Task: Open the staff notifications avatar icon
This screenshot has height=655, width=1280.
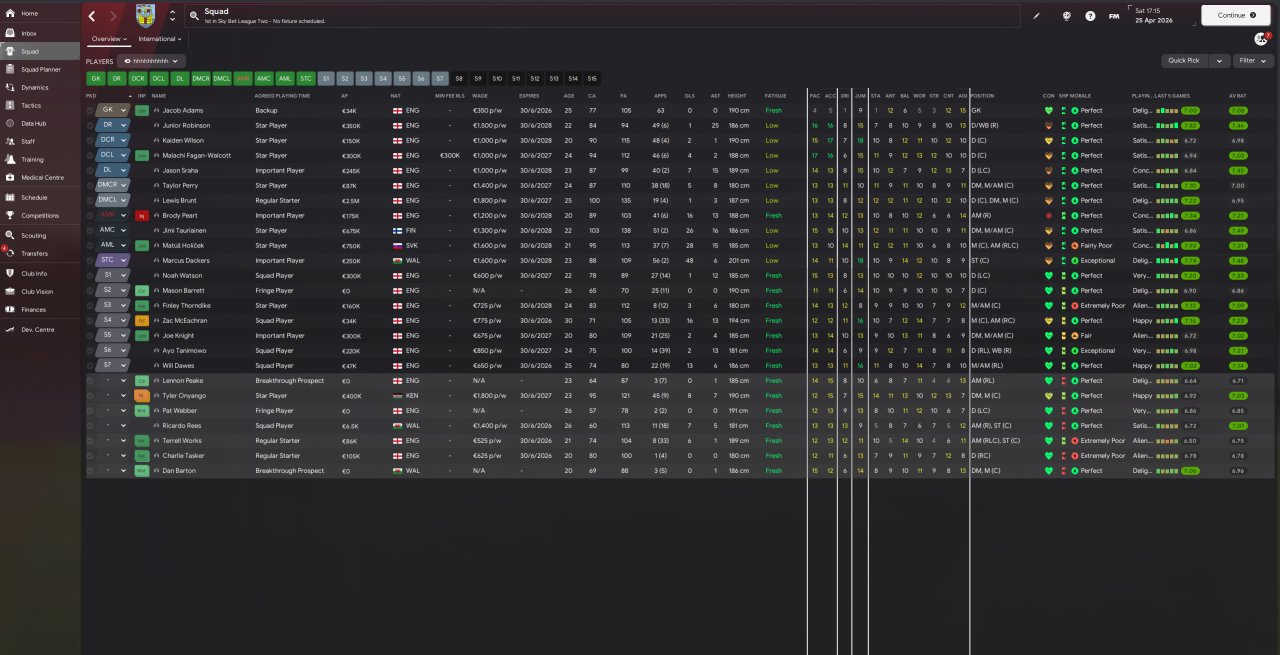Action: pos(1261,39)
